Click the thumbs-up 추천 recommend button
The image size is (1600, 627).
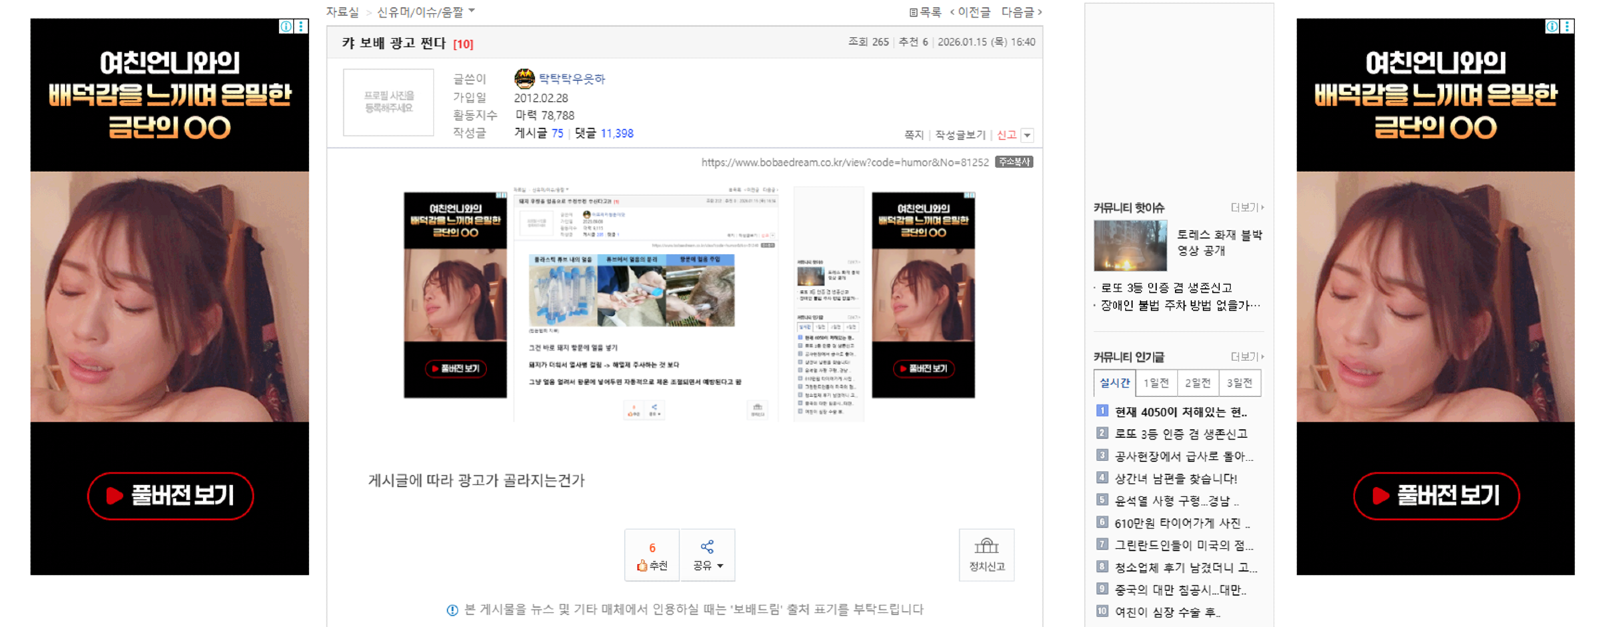[x=652, y=556]
